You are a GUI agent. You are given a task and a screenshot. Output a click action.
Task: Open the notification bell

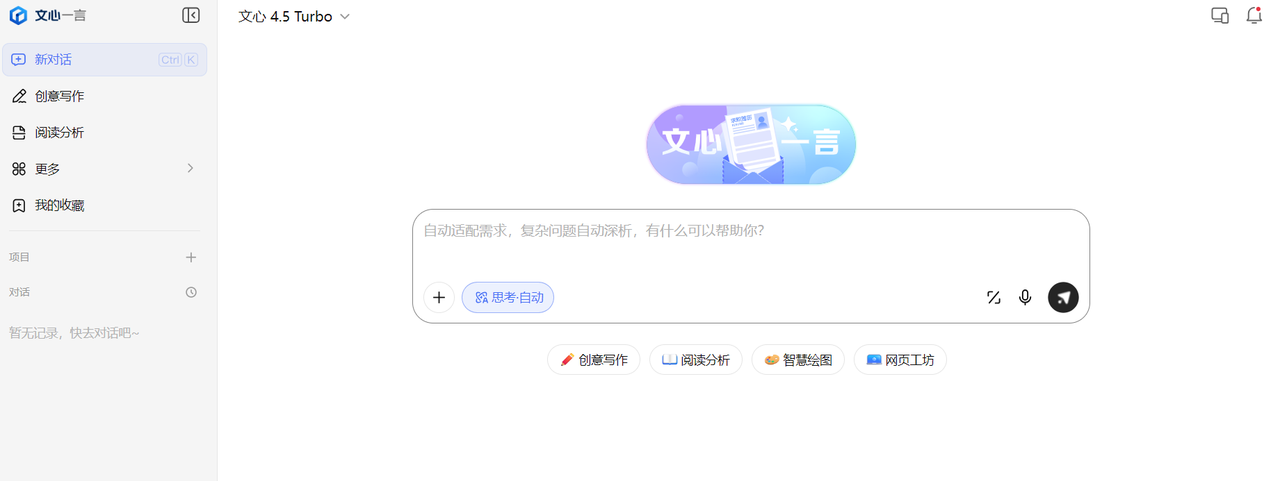(1254, 15)
